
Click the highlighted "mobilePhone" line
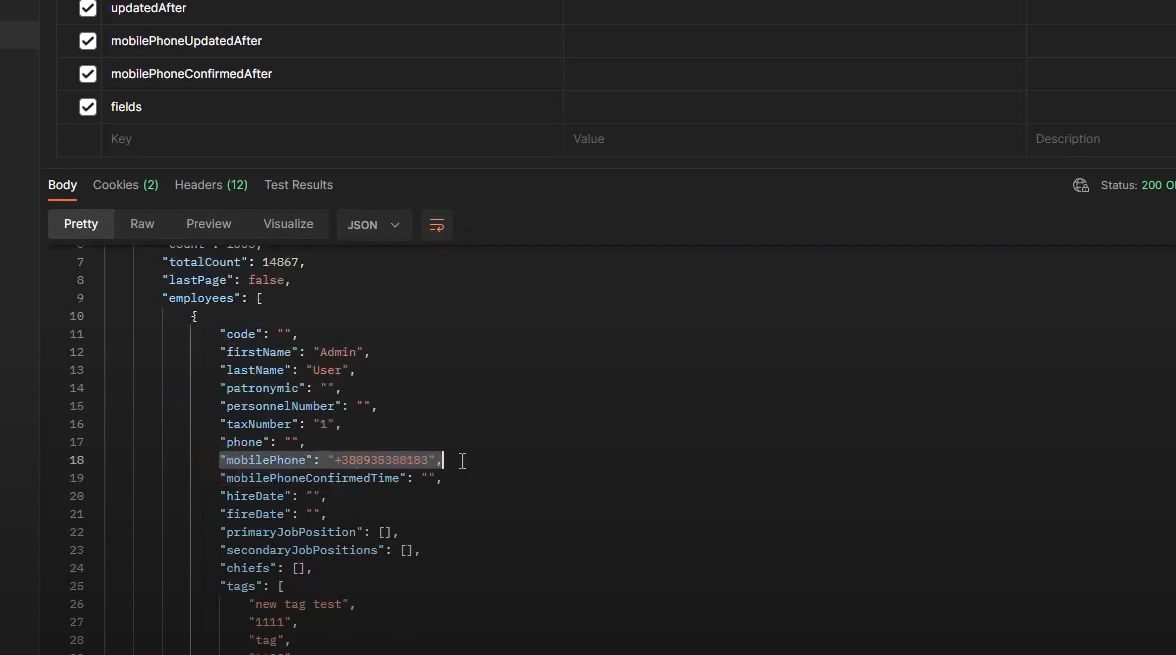click(x=331, y=461)
